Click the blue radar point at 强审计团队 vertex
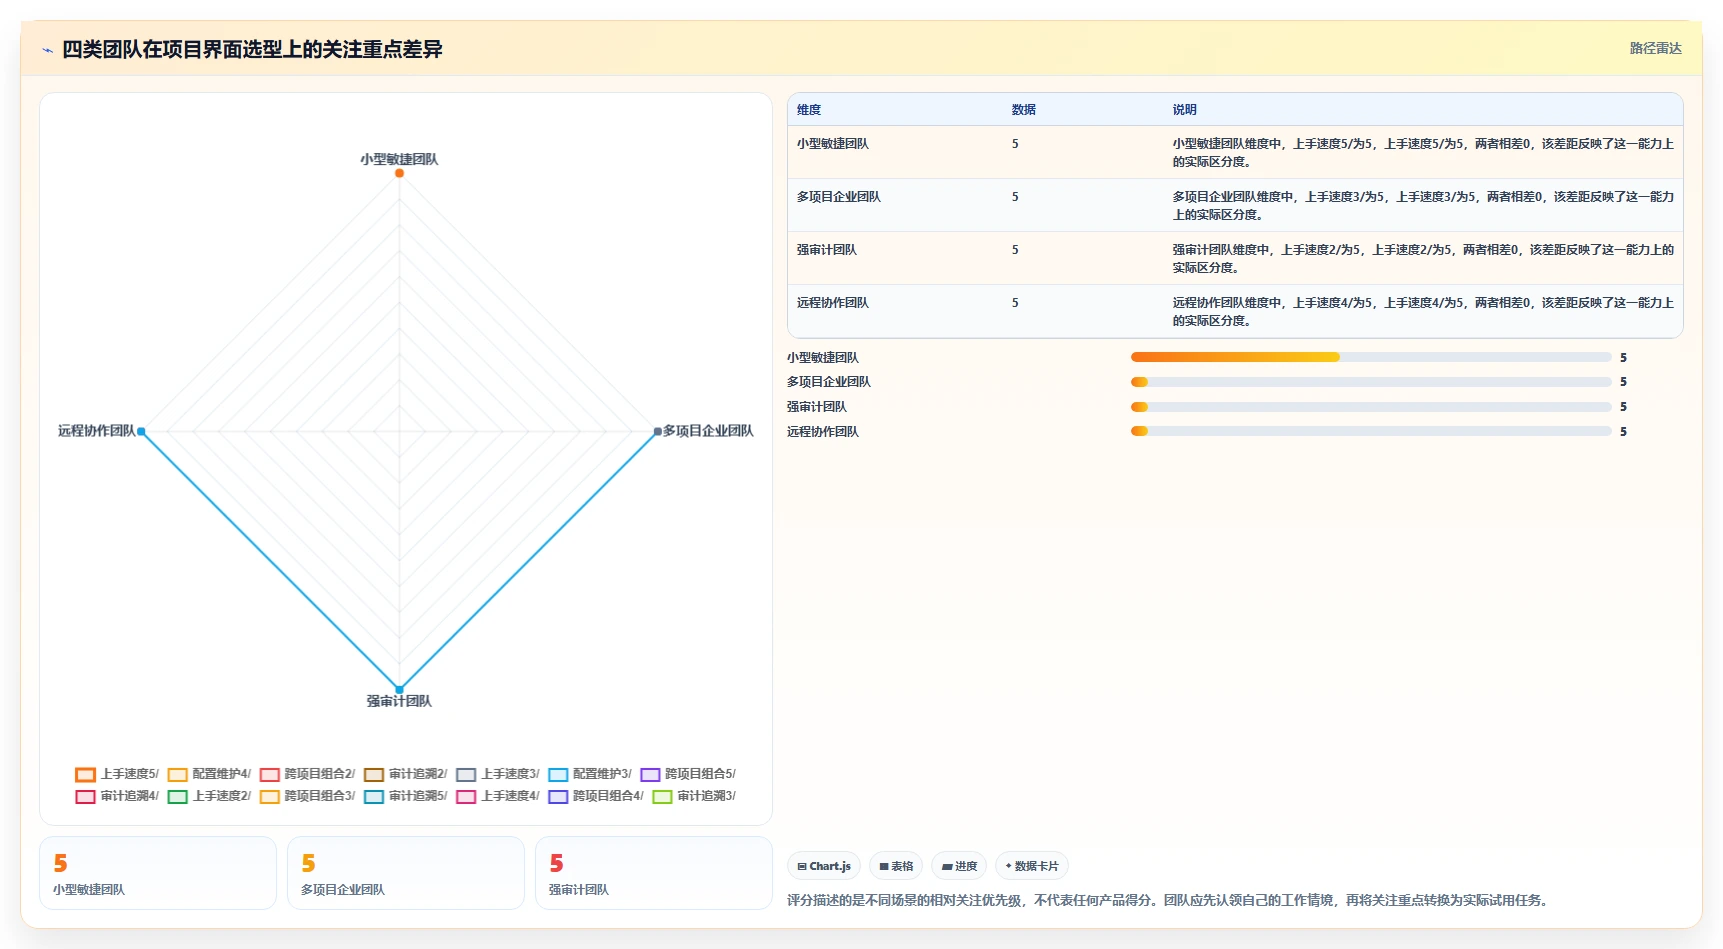Viewport: 1723px width, 949px height. point(399,690)
